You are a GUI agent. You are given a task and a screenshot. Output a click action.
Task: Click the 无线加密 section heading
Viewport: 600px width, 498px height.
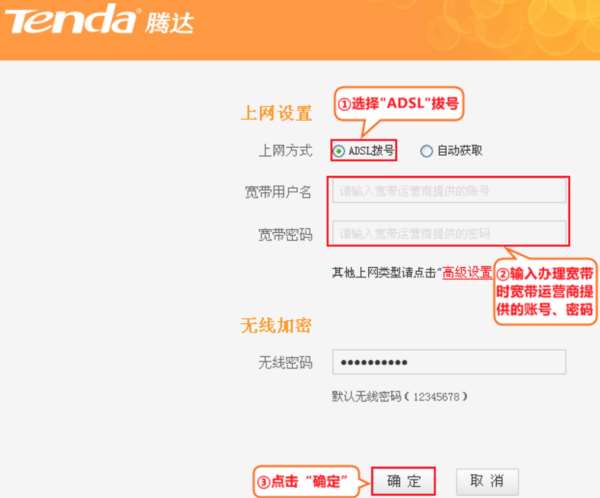pyautogui.click(x=276, y=326)
